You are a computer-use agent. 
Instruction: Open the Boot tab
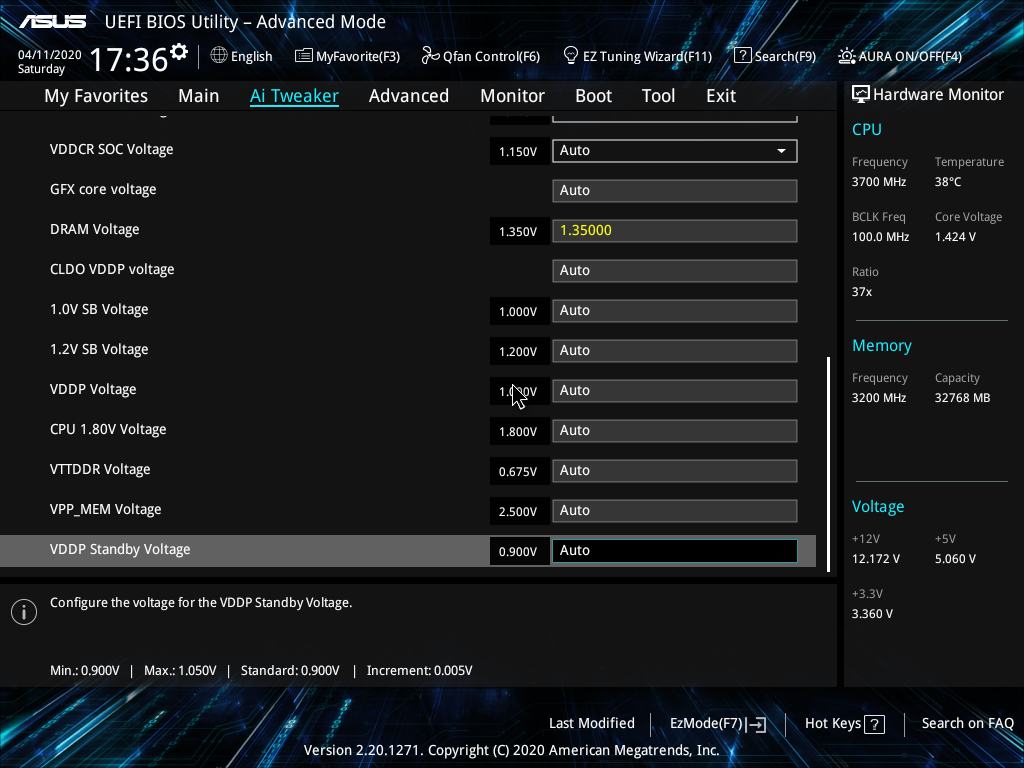[x=593, y=96]
